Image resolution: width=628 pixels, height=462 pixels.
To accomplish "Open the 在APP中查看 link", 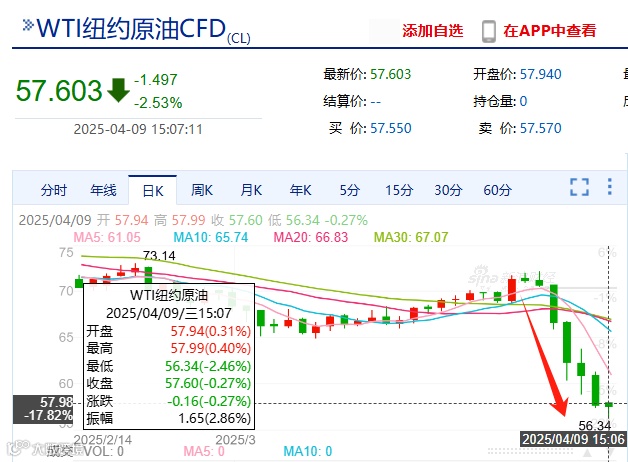I will (x=550, y=31).
